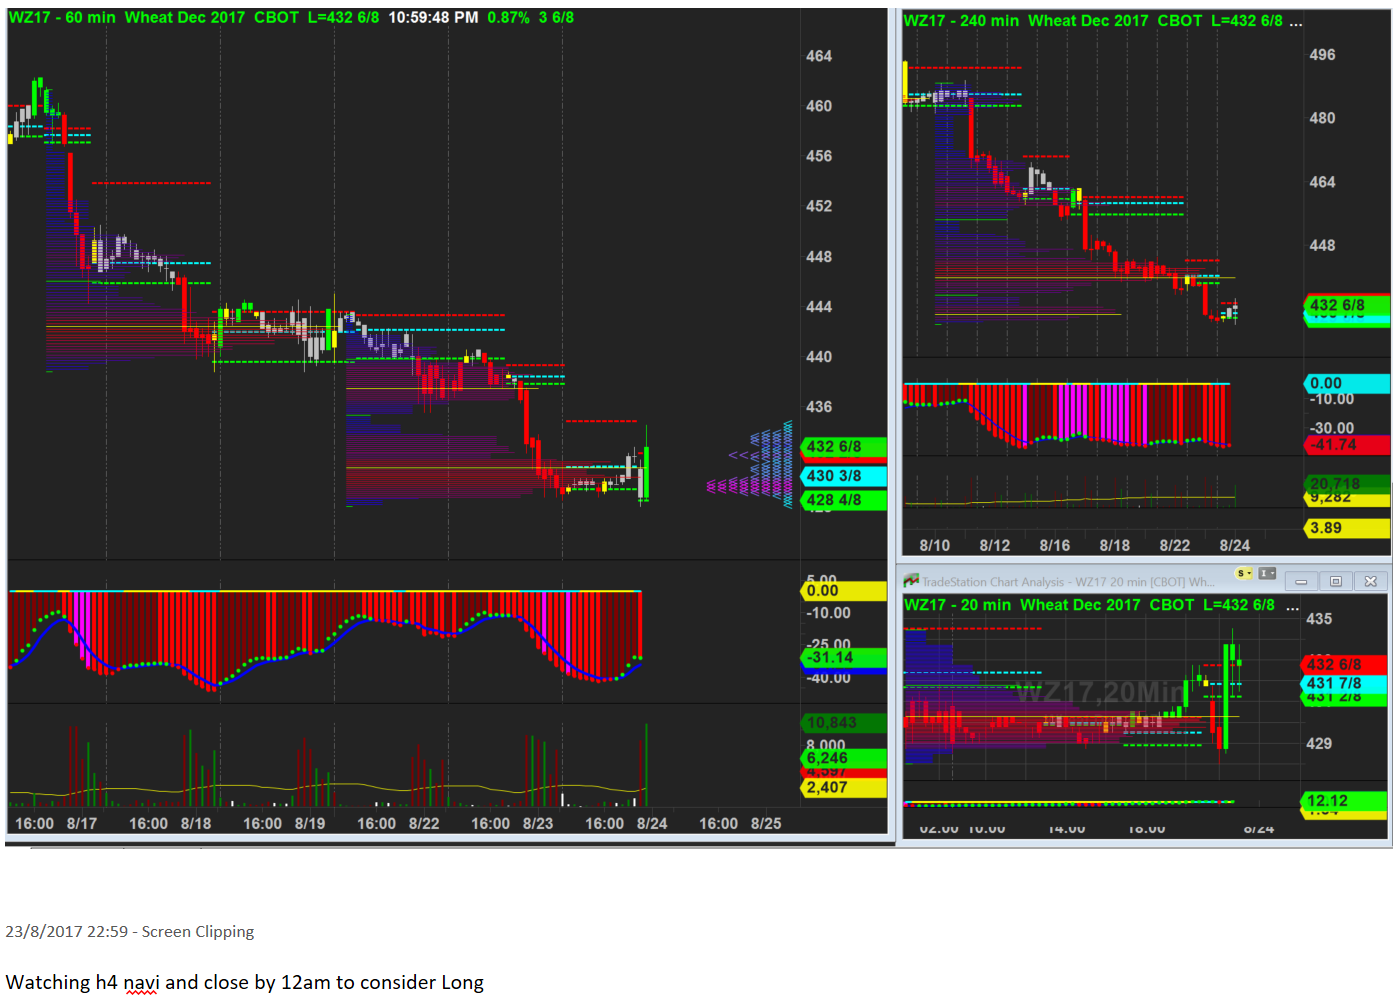The height and width of the screenshot is (1000, 1393).
Task: Click the 452 price level on the 60 min axis
Action: tap(819, 206)
